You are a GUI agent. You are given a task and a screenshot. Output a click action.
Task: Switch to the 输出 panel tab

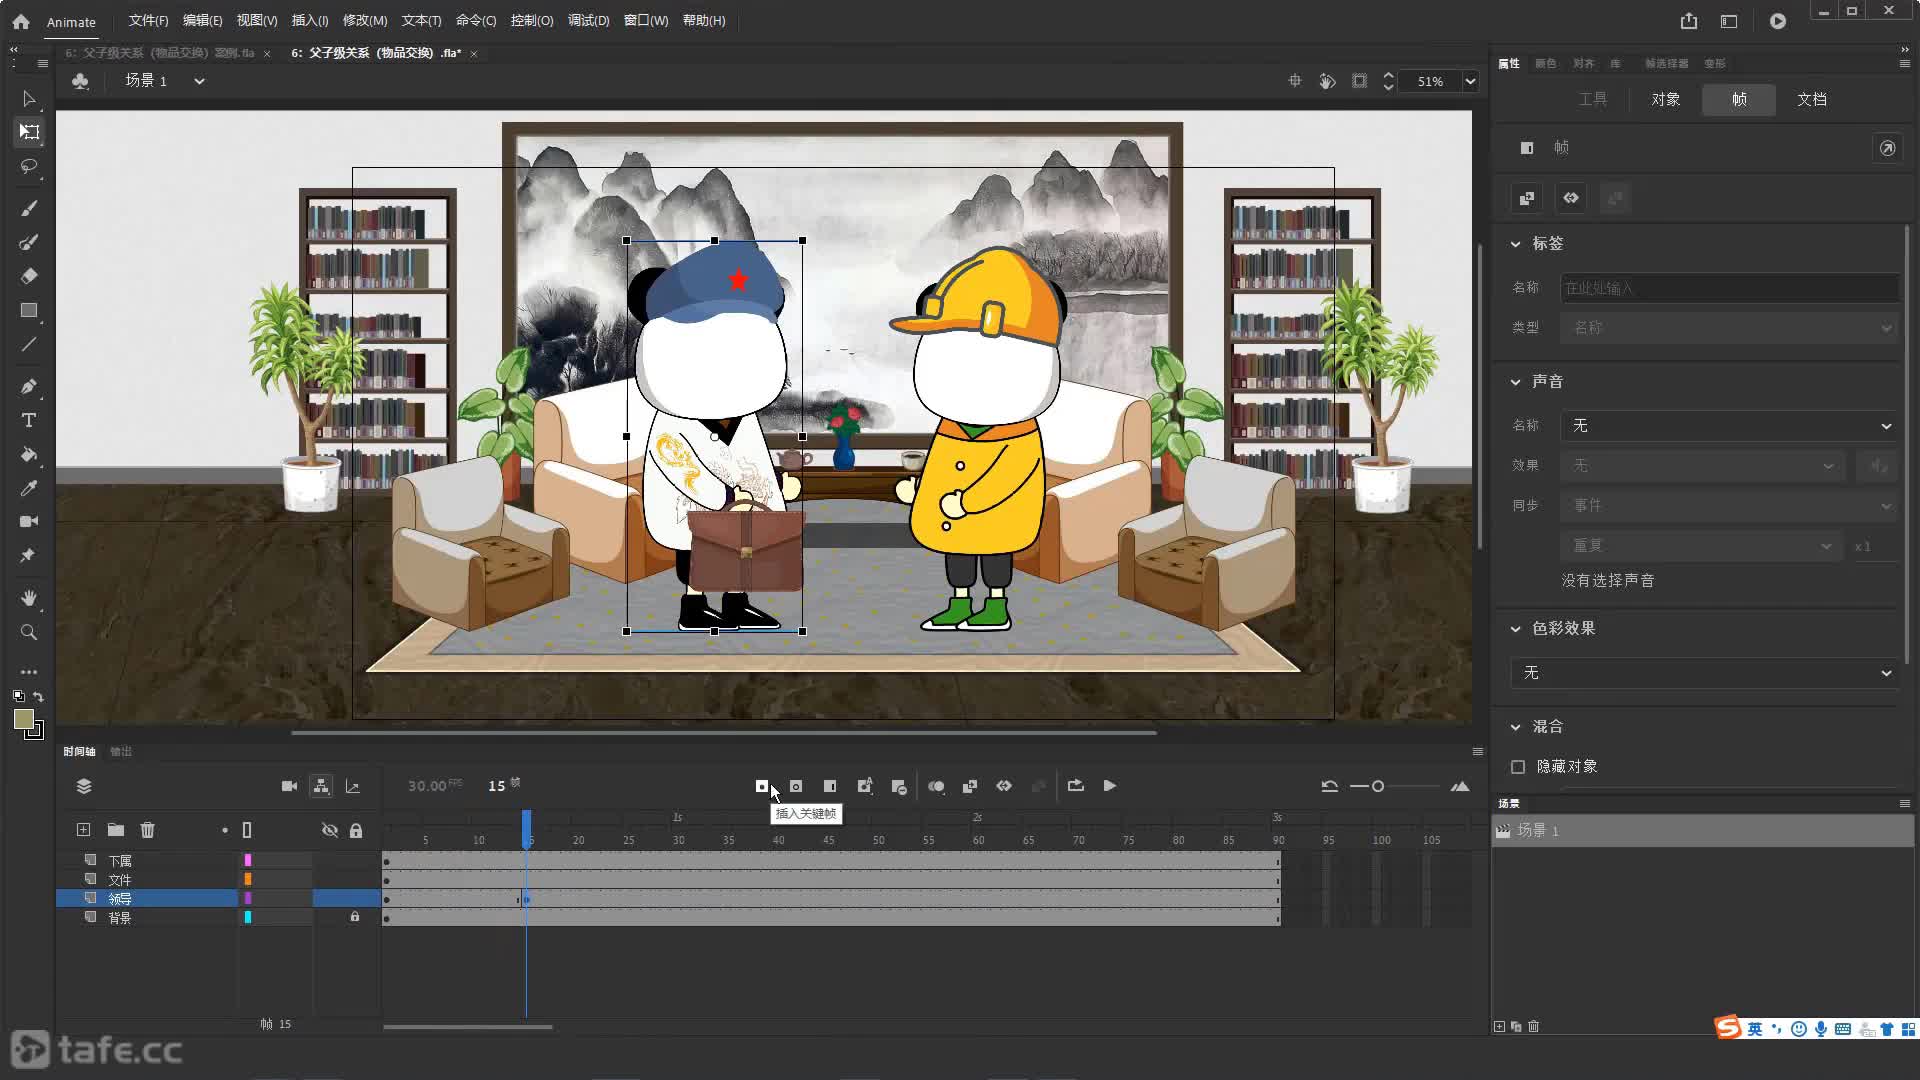(x=121, y=751)
